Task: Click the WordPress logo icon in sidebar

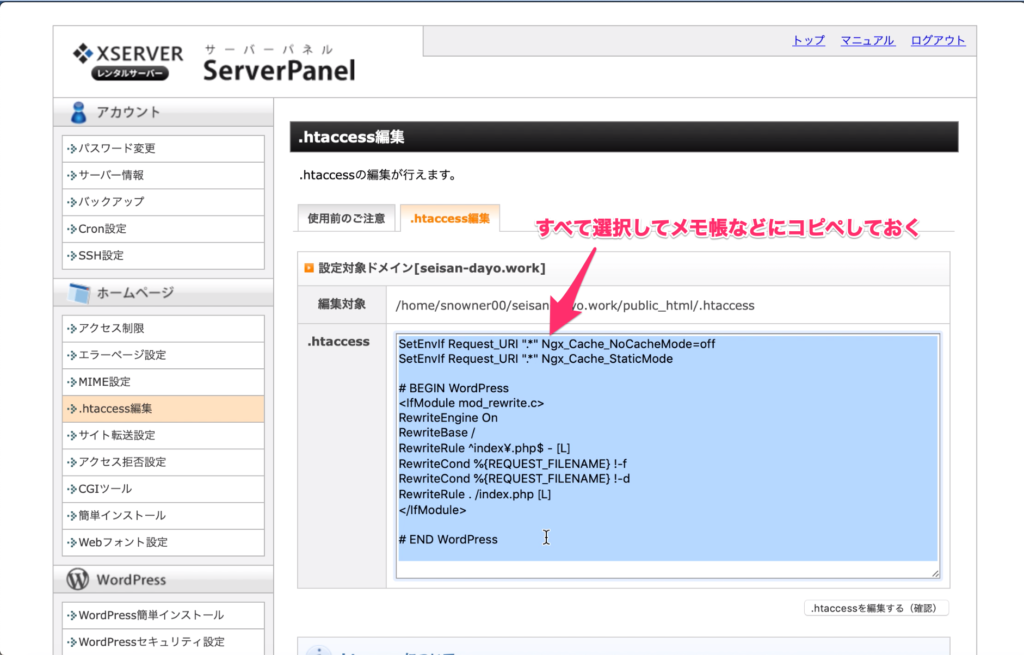Action: (x=77, y=580)
